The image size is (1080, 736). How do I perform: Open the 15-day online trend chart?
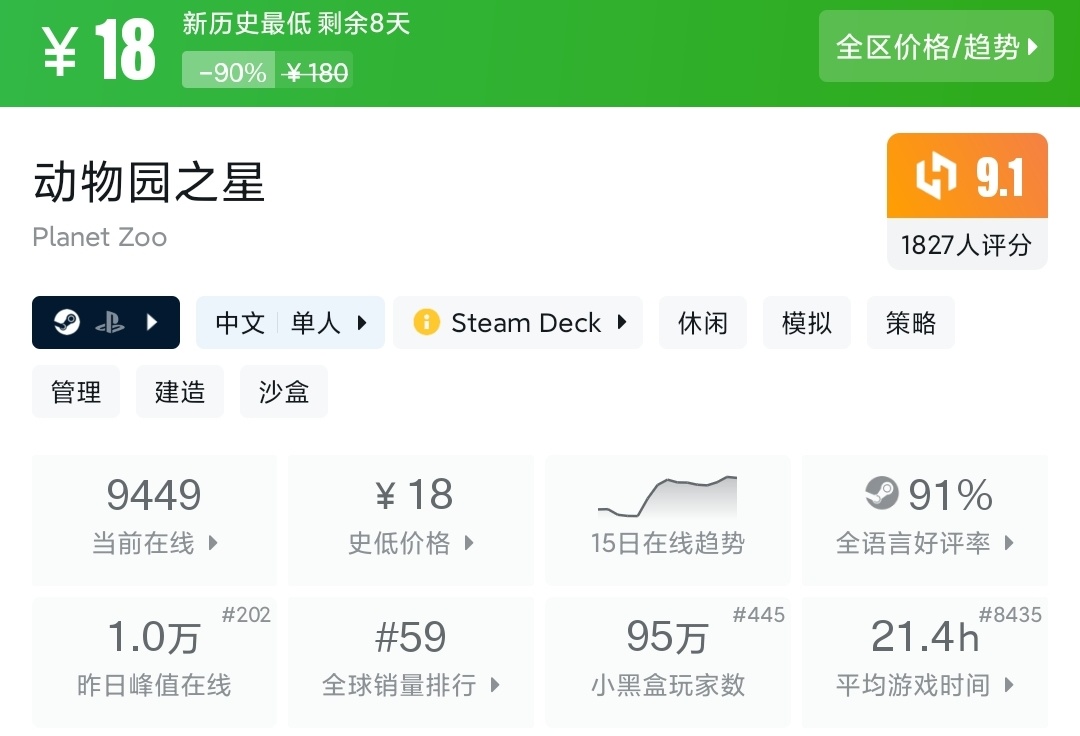[x=667, y=519]
